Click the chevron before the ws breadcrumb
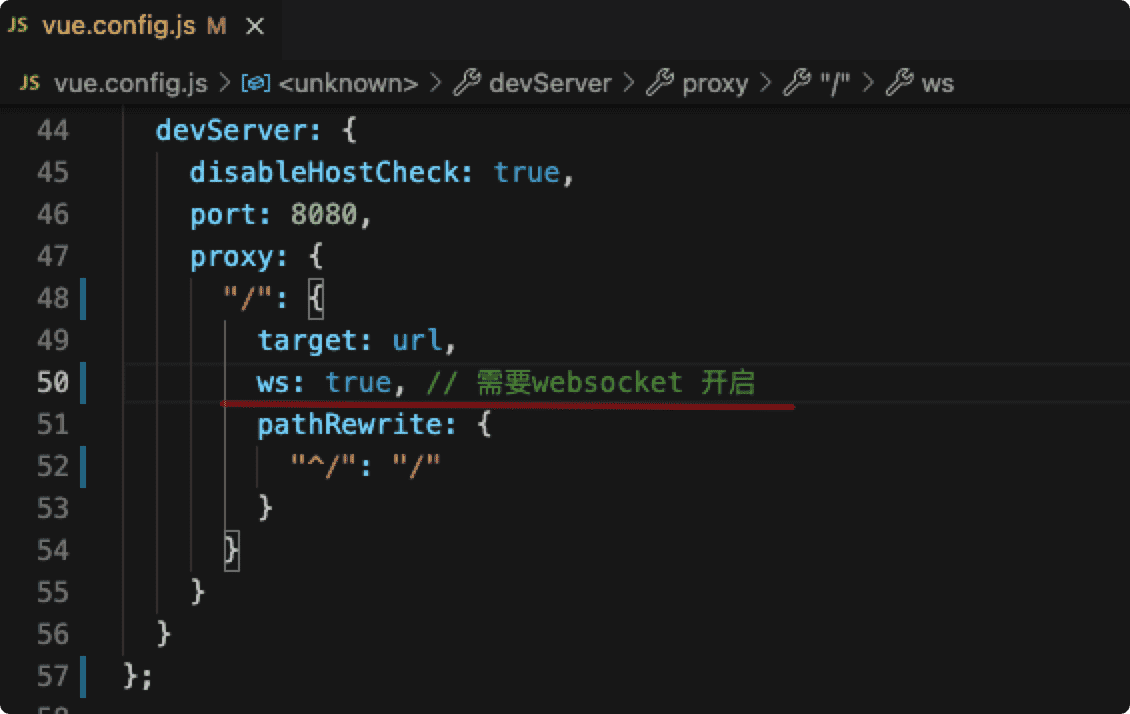 pos(868,83)
